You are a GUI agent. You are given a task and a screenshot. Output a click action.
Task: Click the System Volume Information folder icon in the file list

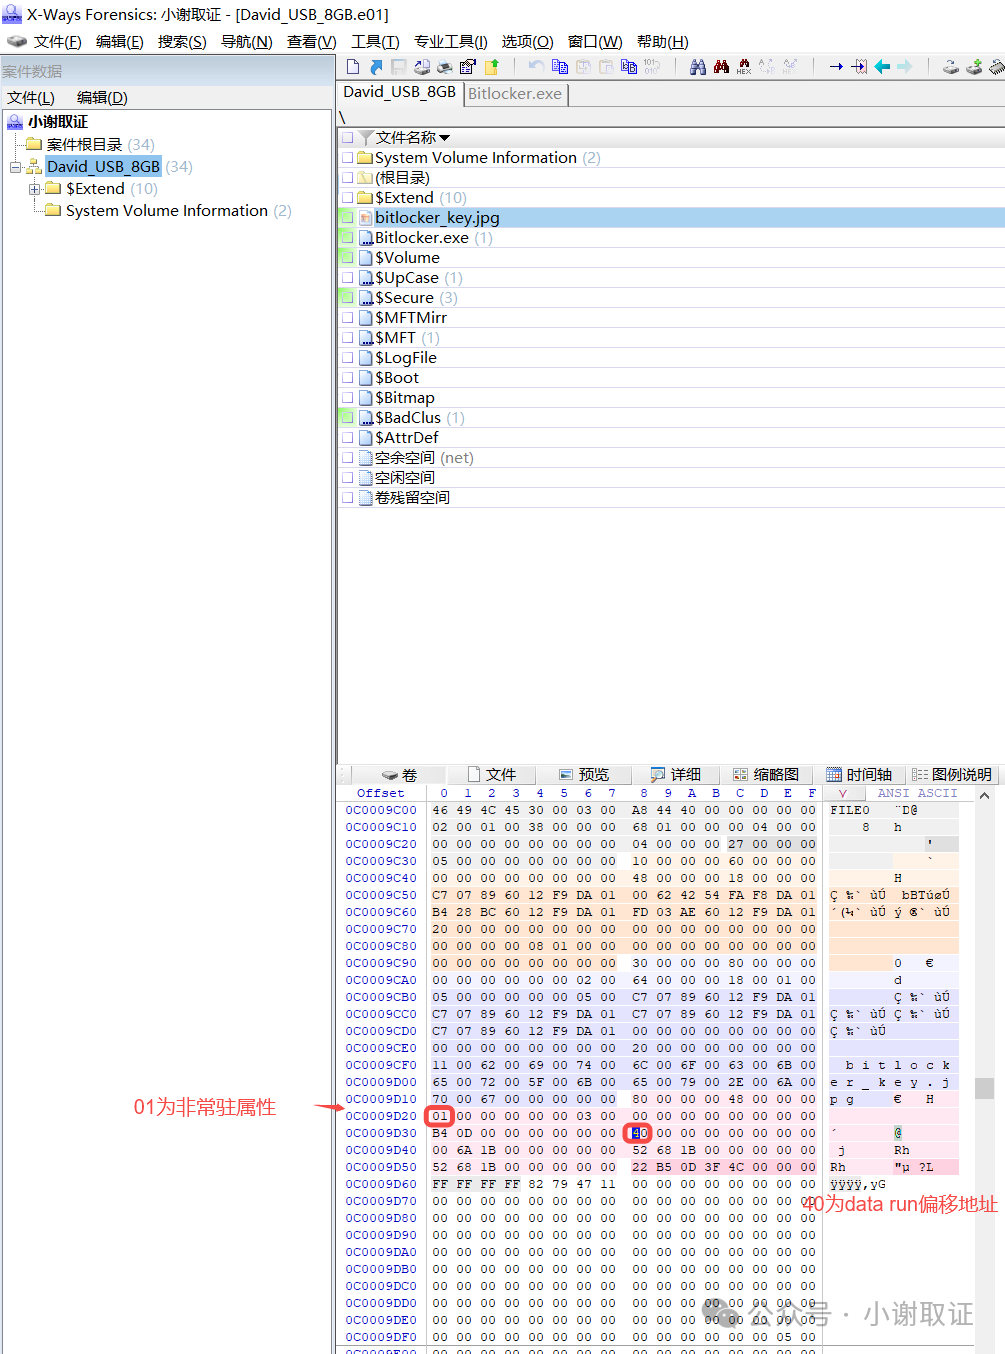click(x=365, y=158)
